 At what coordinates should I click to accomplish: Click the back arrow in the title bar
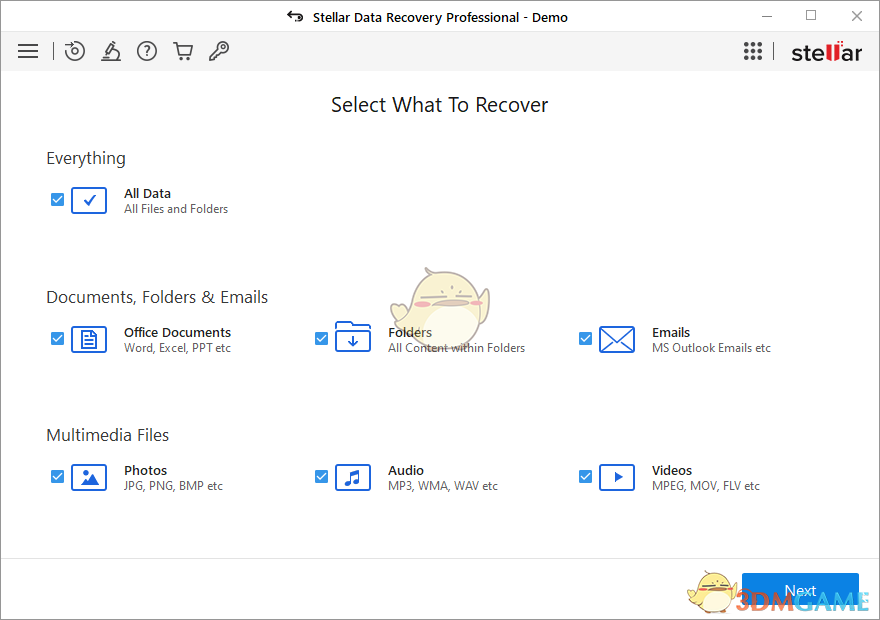[294, 16]
